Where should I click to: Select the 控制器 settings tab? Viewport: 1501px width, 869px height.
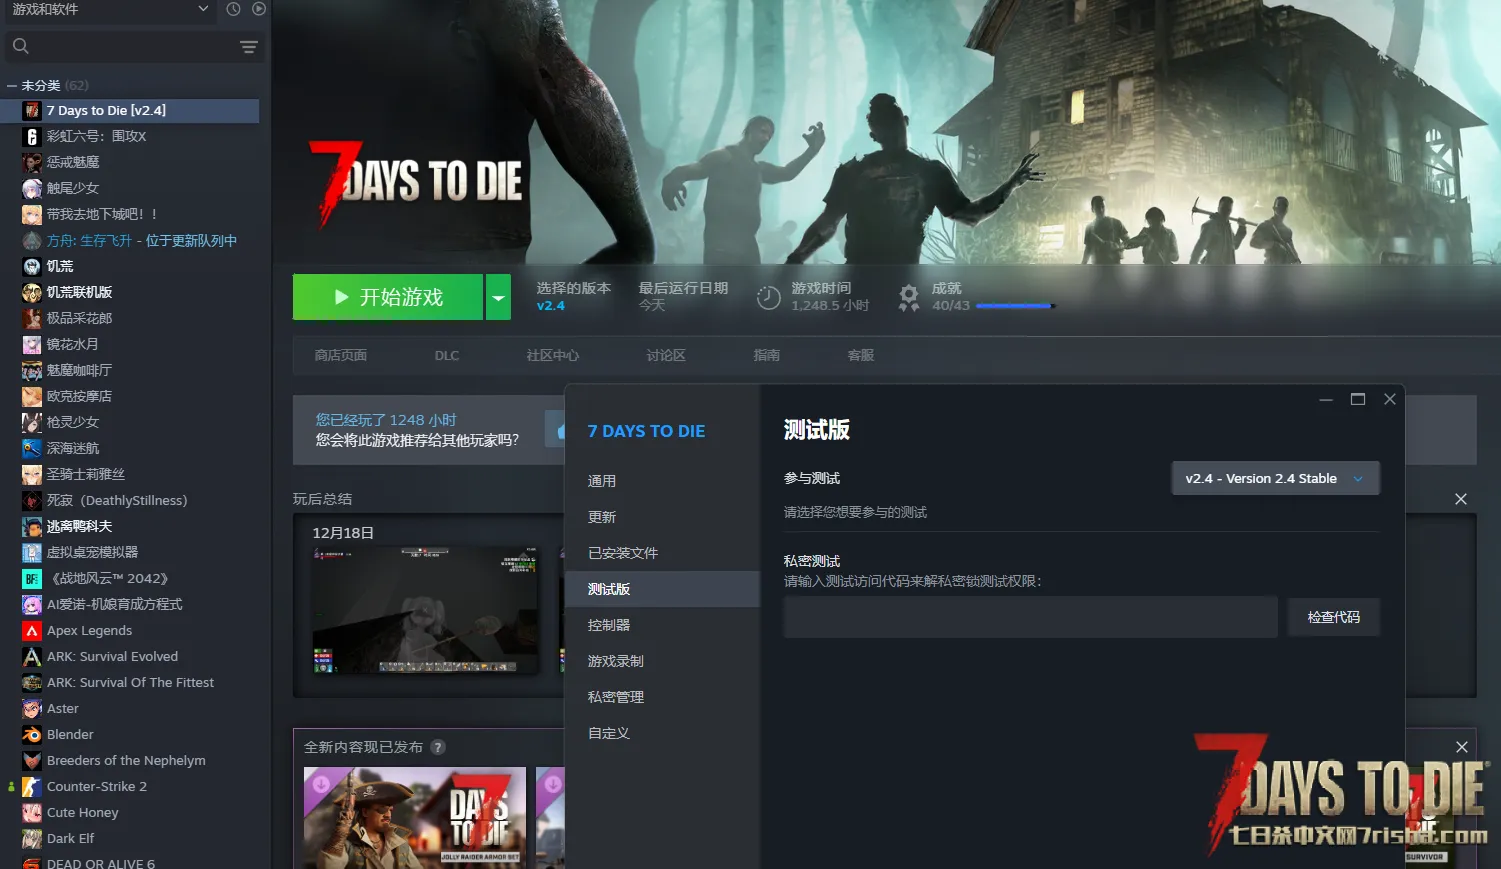pyautogui.click(x=609, y=625)
